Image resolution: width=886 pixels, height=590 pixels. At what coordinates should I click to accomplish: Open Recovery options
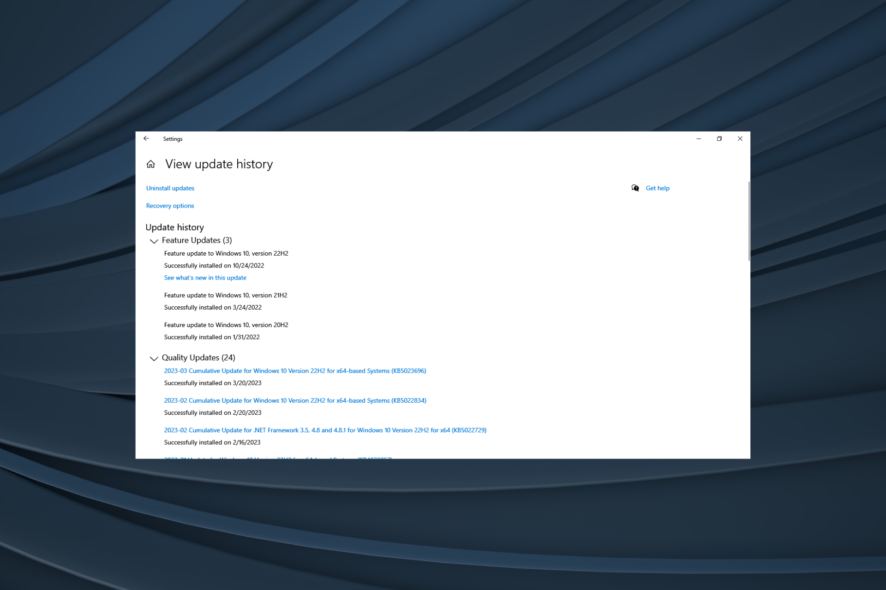coord(170,206)
